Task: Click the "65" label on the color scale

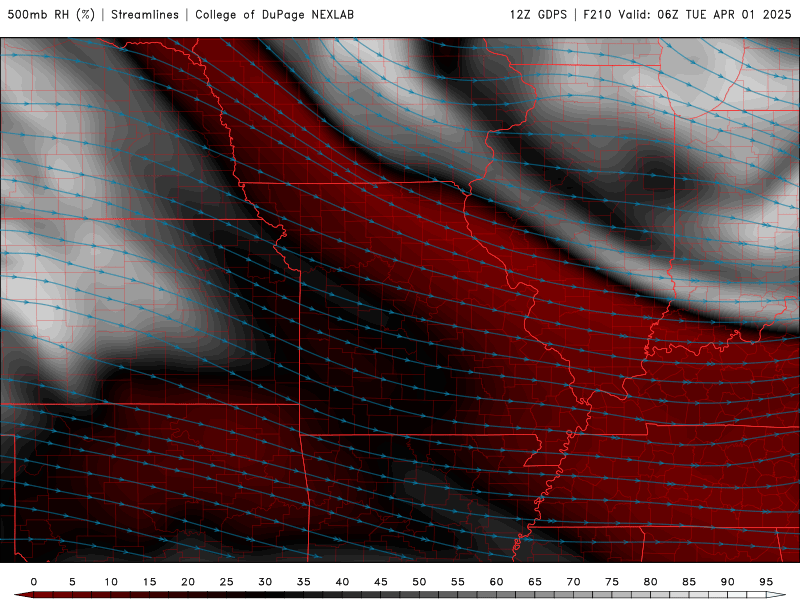Action: [535, 582]
